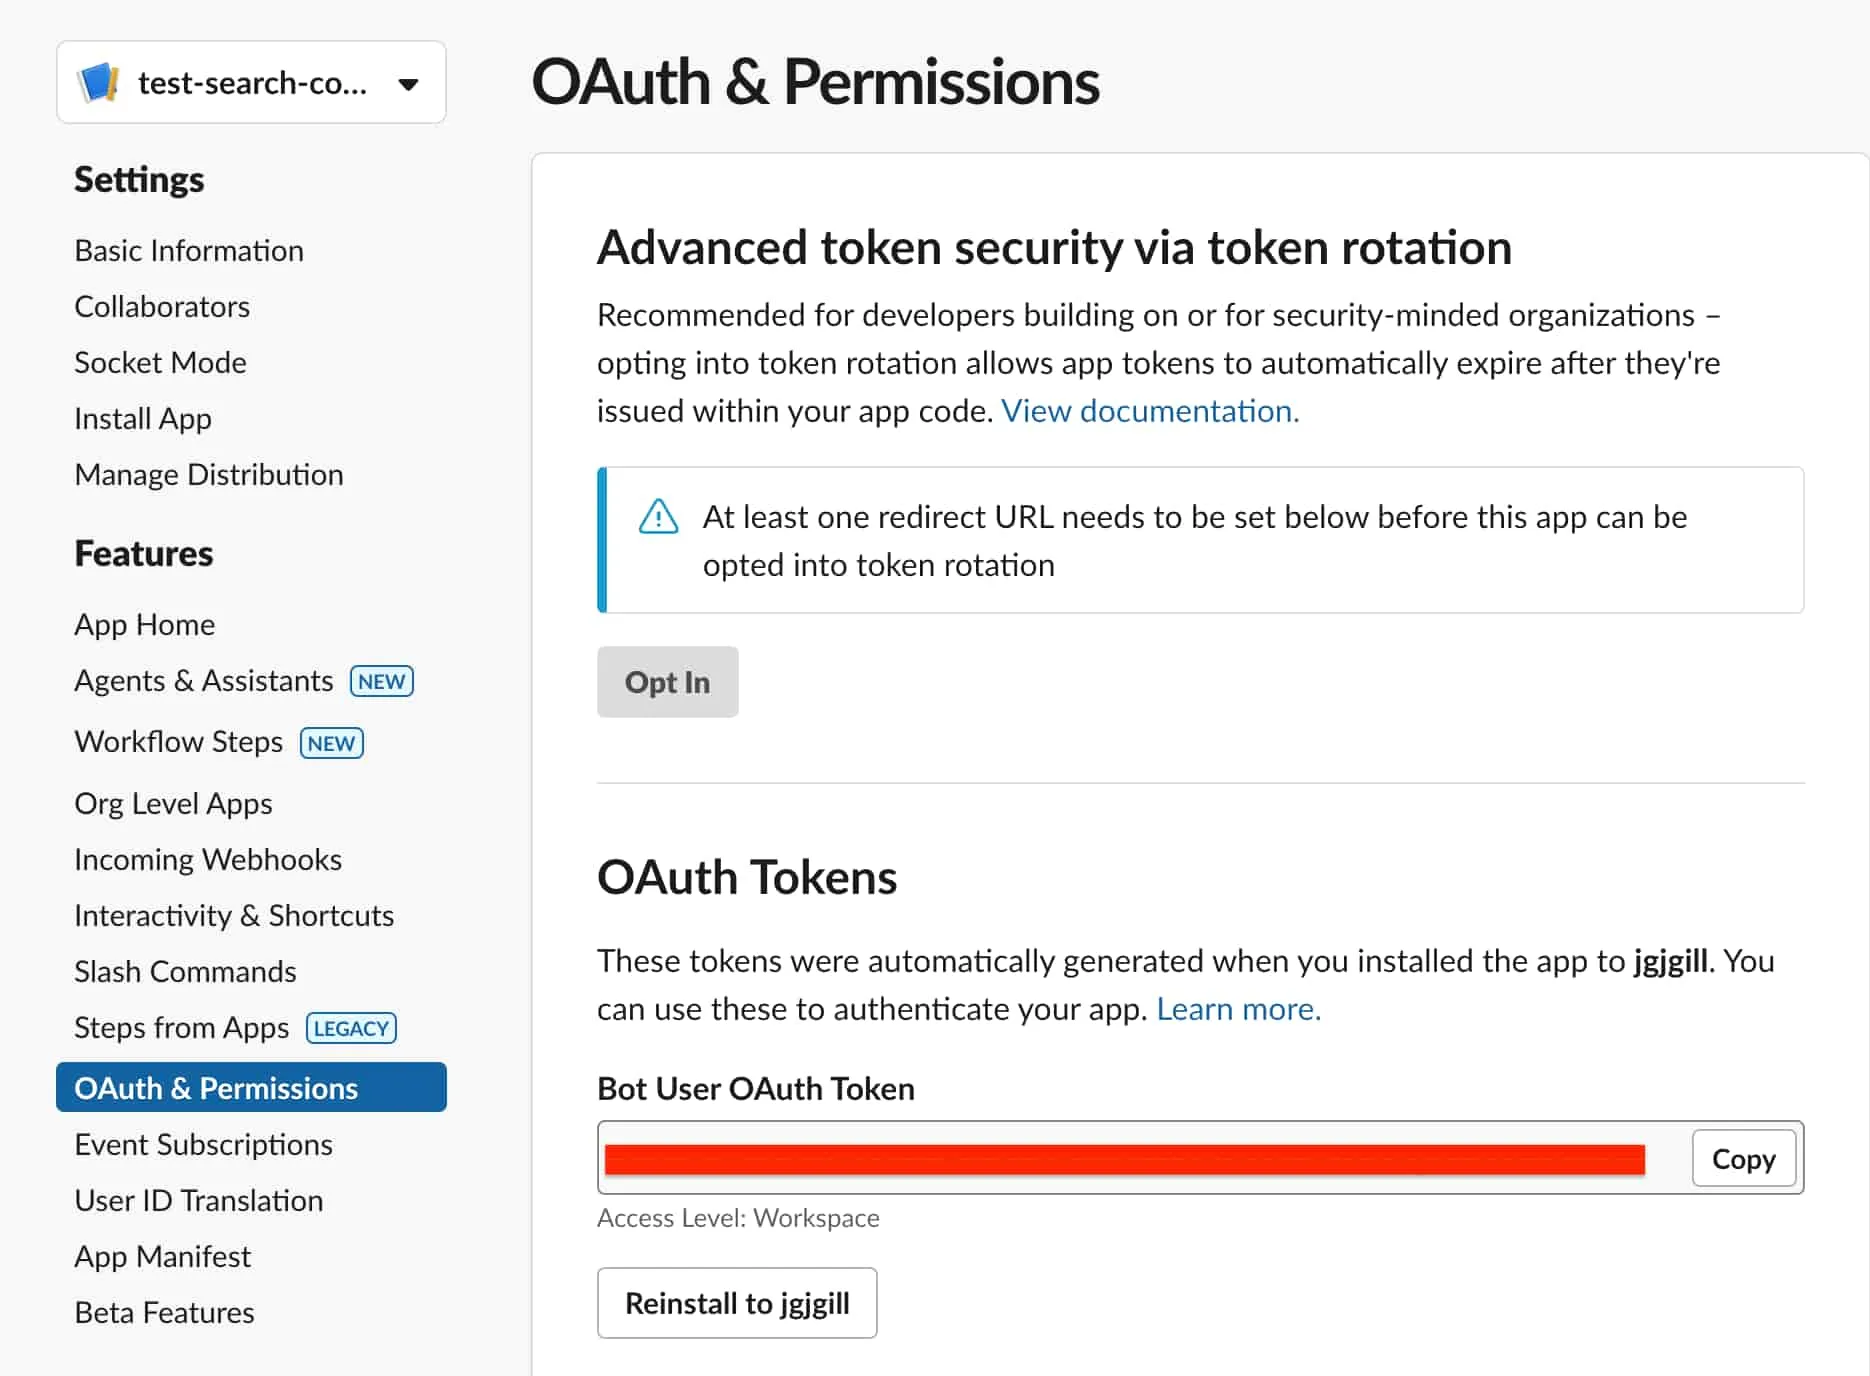1870x1376 pixels.
Task: Click the NEW badge beside Workflow Steps
Action: point(331,743)
